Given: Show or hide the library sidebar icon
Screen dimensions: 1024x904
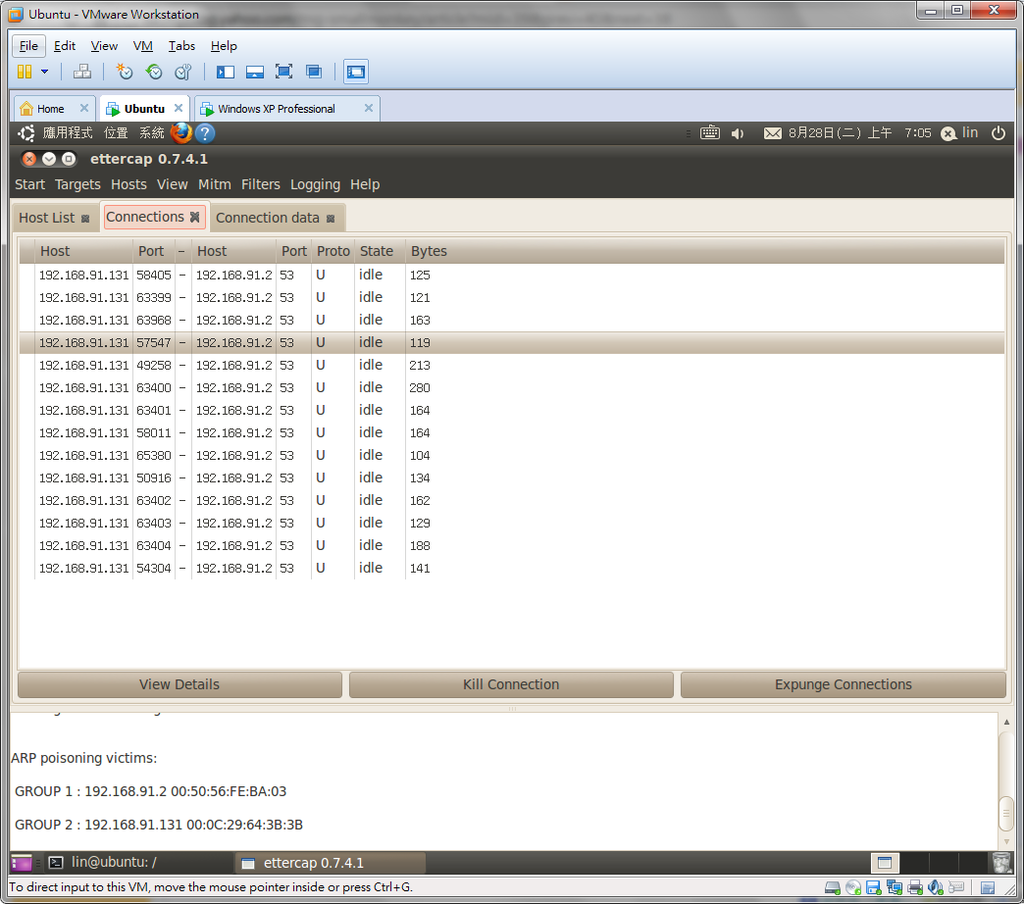Looking at the screenshot, I should click(225, 72).
